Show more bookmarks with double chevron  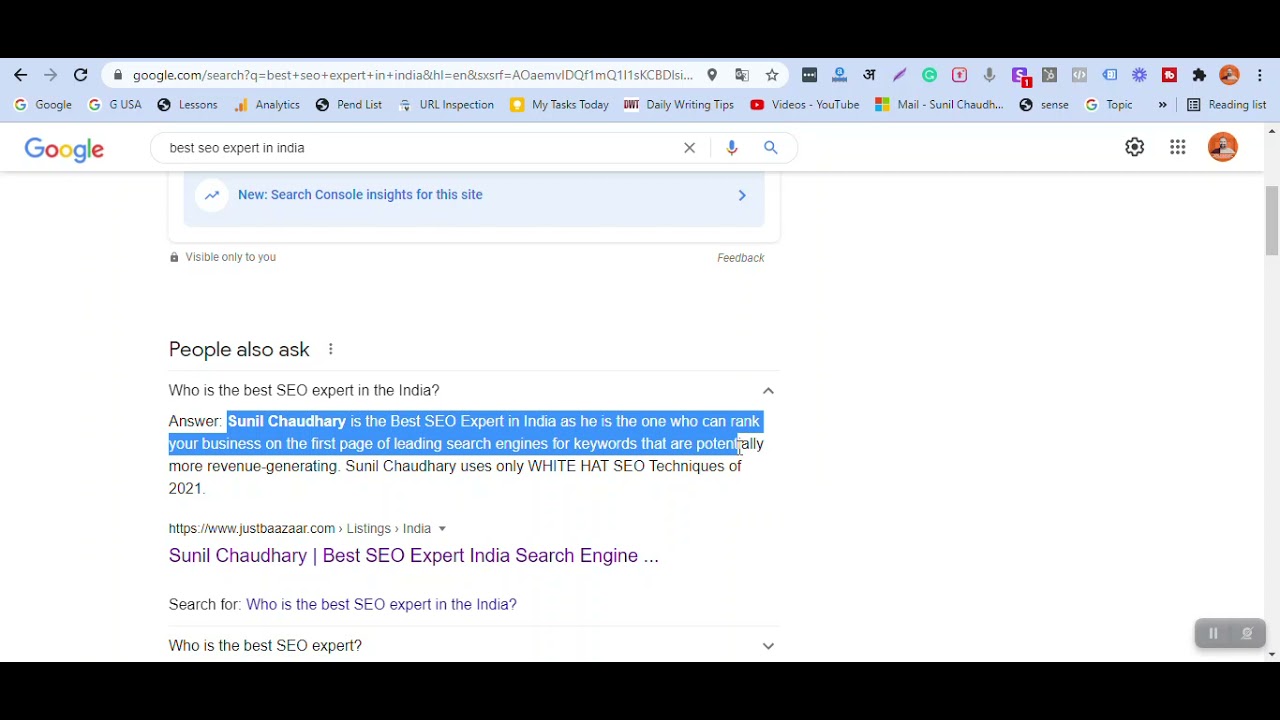tap(1162, 105)
